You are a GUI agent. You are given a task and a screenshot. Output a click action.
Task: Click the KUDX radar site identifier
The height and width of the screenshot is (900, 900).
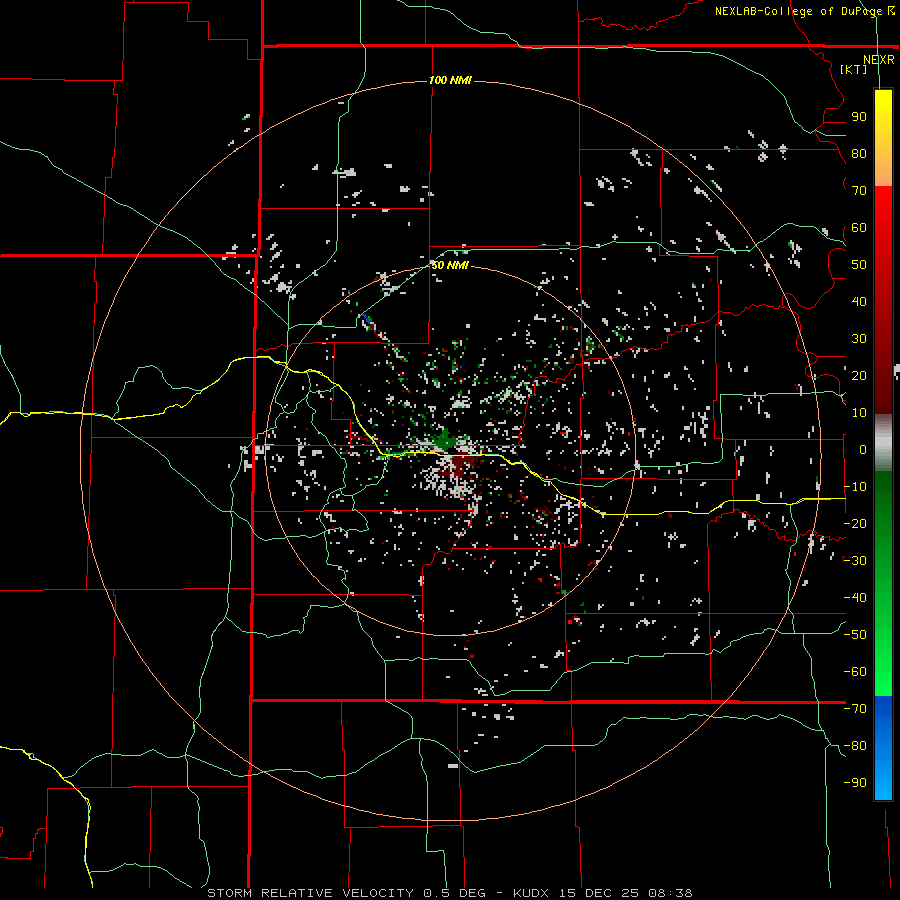point(531,893)
